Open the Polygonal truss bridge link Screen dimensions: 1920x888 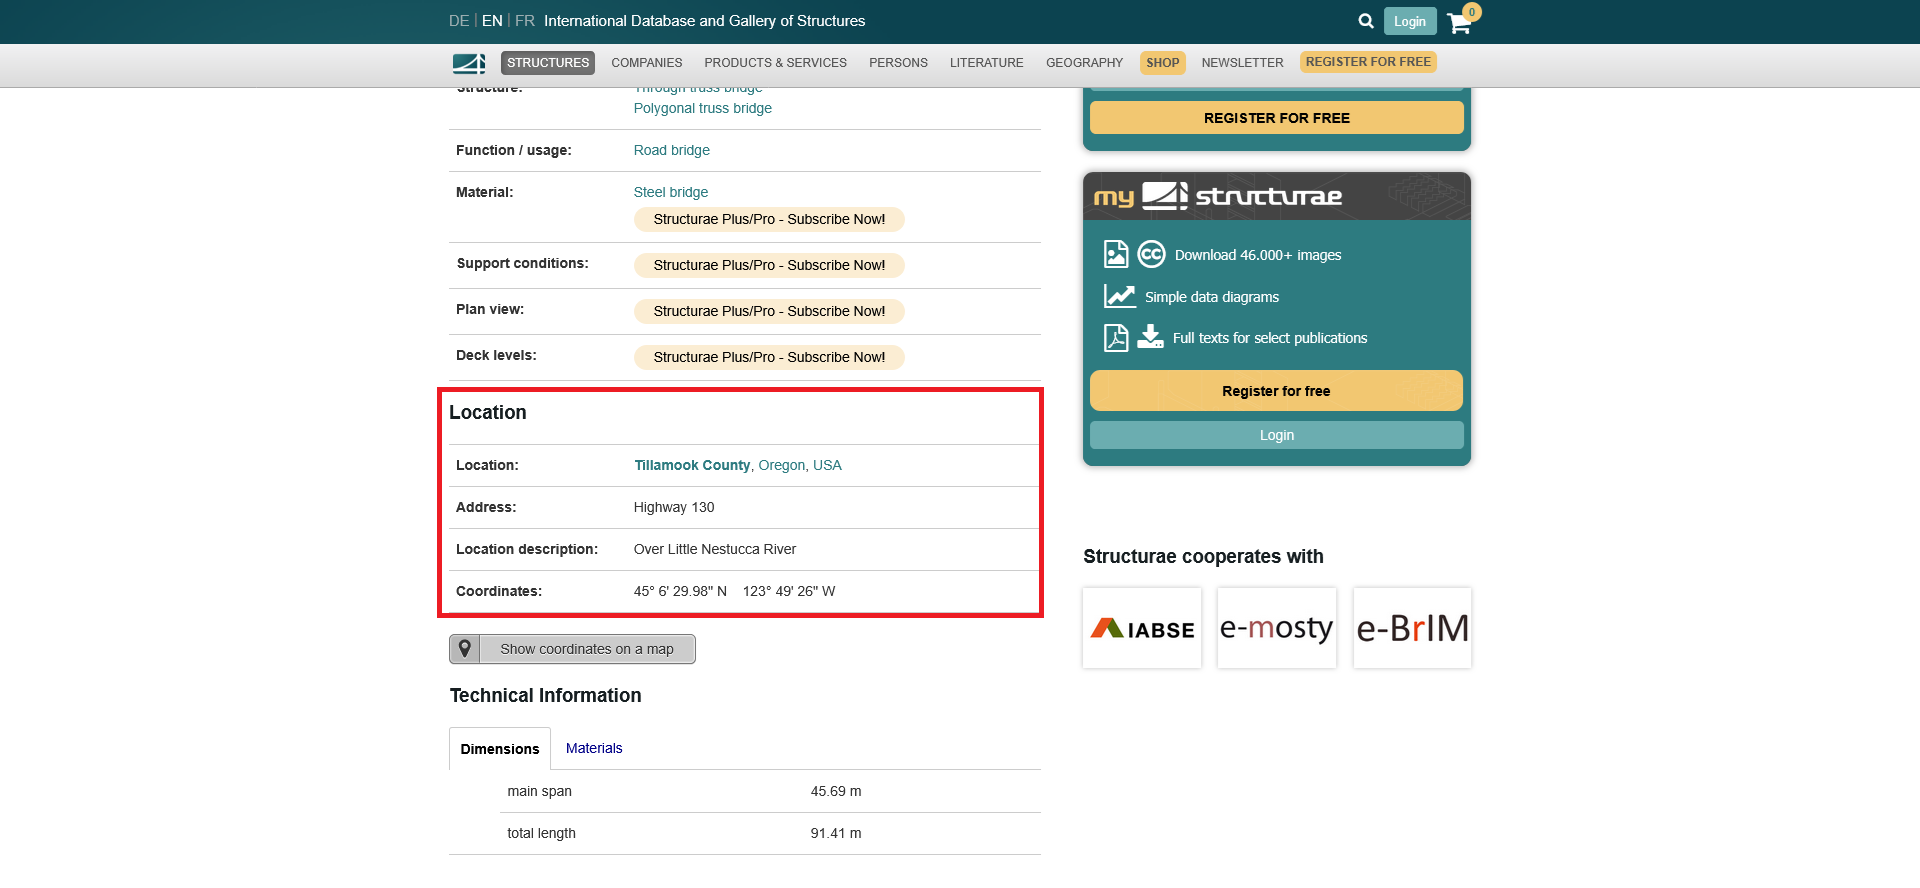[702, 108]
